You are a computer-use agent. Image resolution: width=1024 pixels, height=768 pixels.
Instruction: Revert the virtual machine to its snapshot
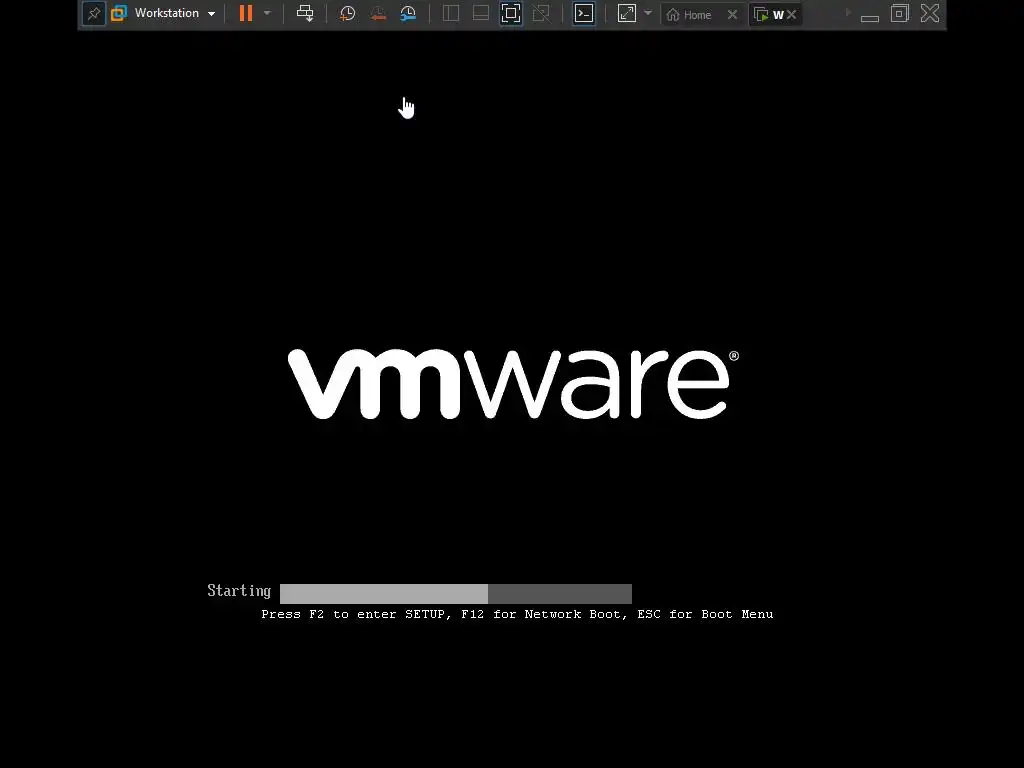click(377, 13)
